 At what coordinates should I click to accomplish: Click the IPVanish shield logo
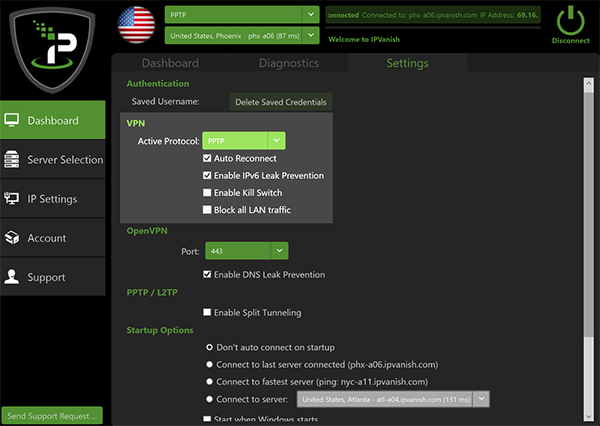52,46
